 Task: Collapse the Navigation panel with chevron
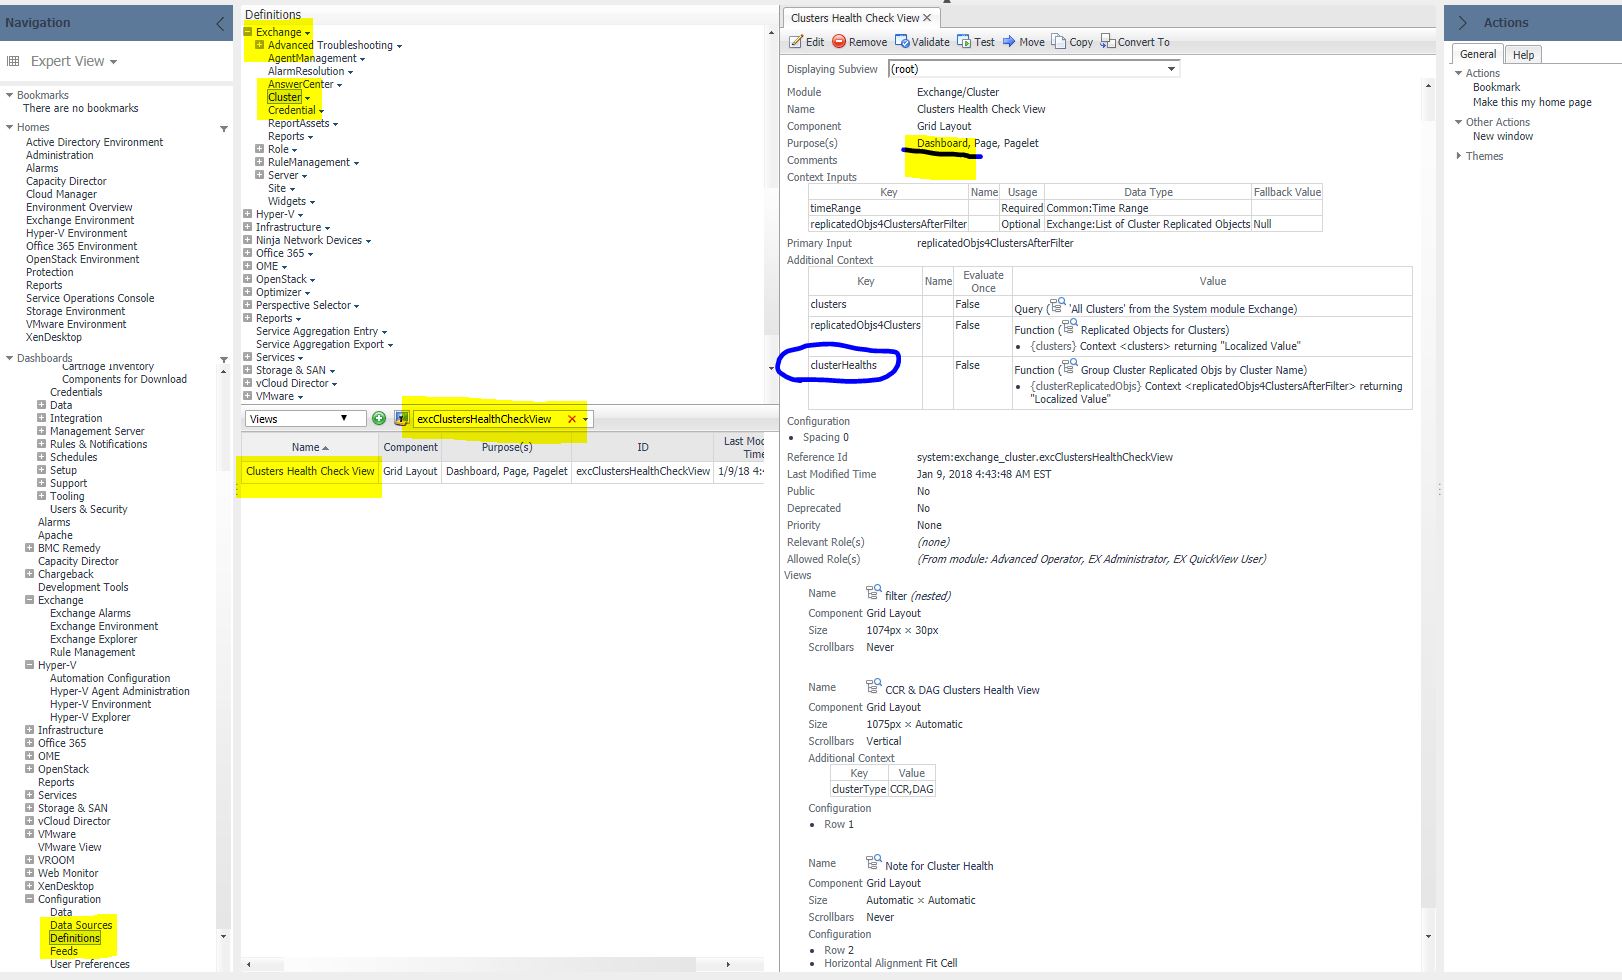[x=221, y=22]
